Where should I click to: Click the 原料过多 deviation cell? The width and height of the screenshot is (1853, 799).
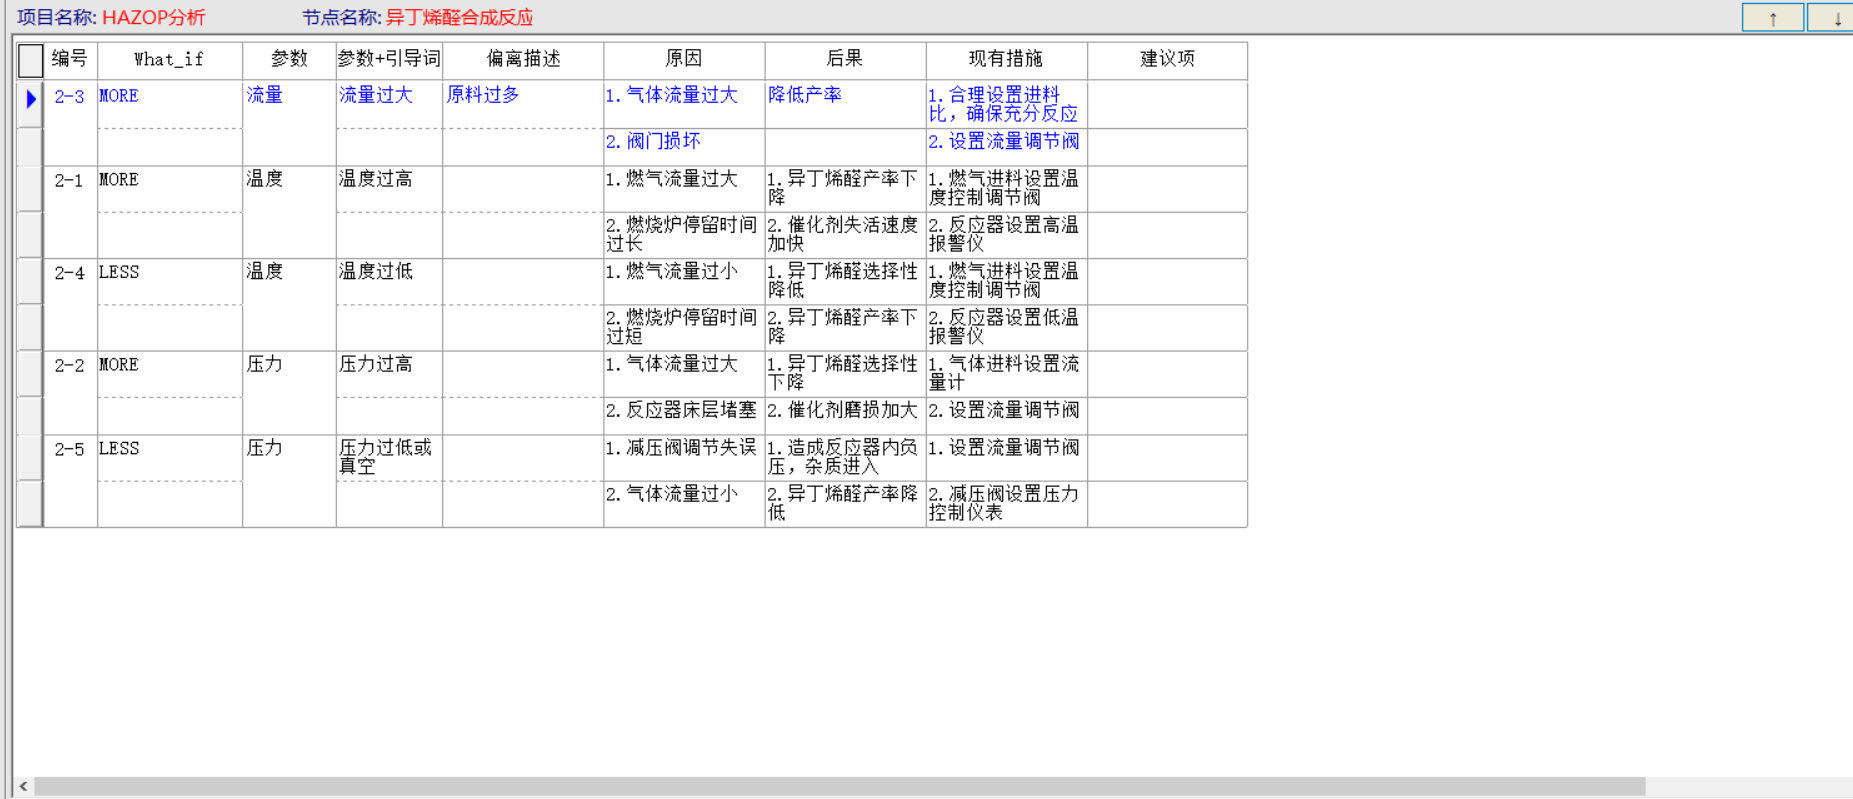click(523, 104)
